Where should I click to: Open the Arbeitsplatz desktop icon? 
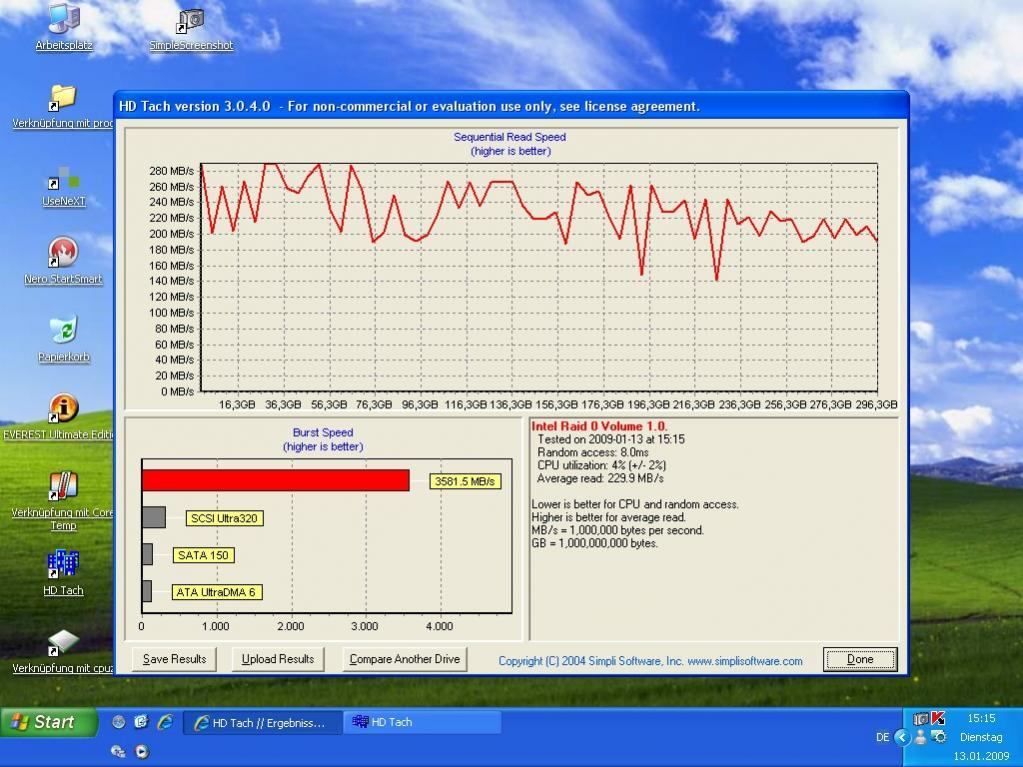64,27
